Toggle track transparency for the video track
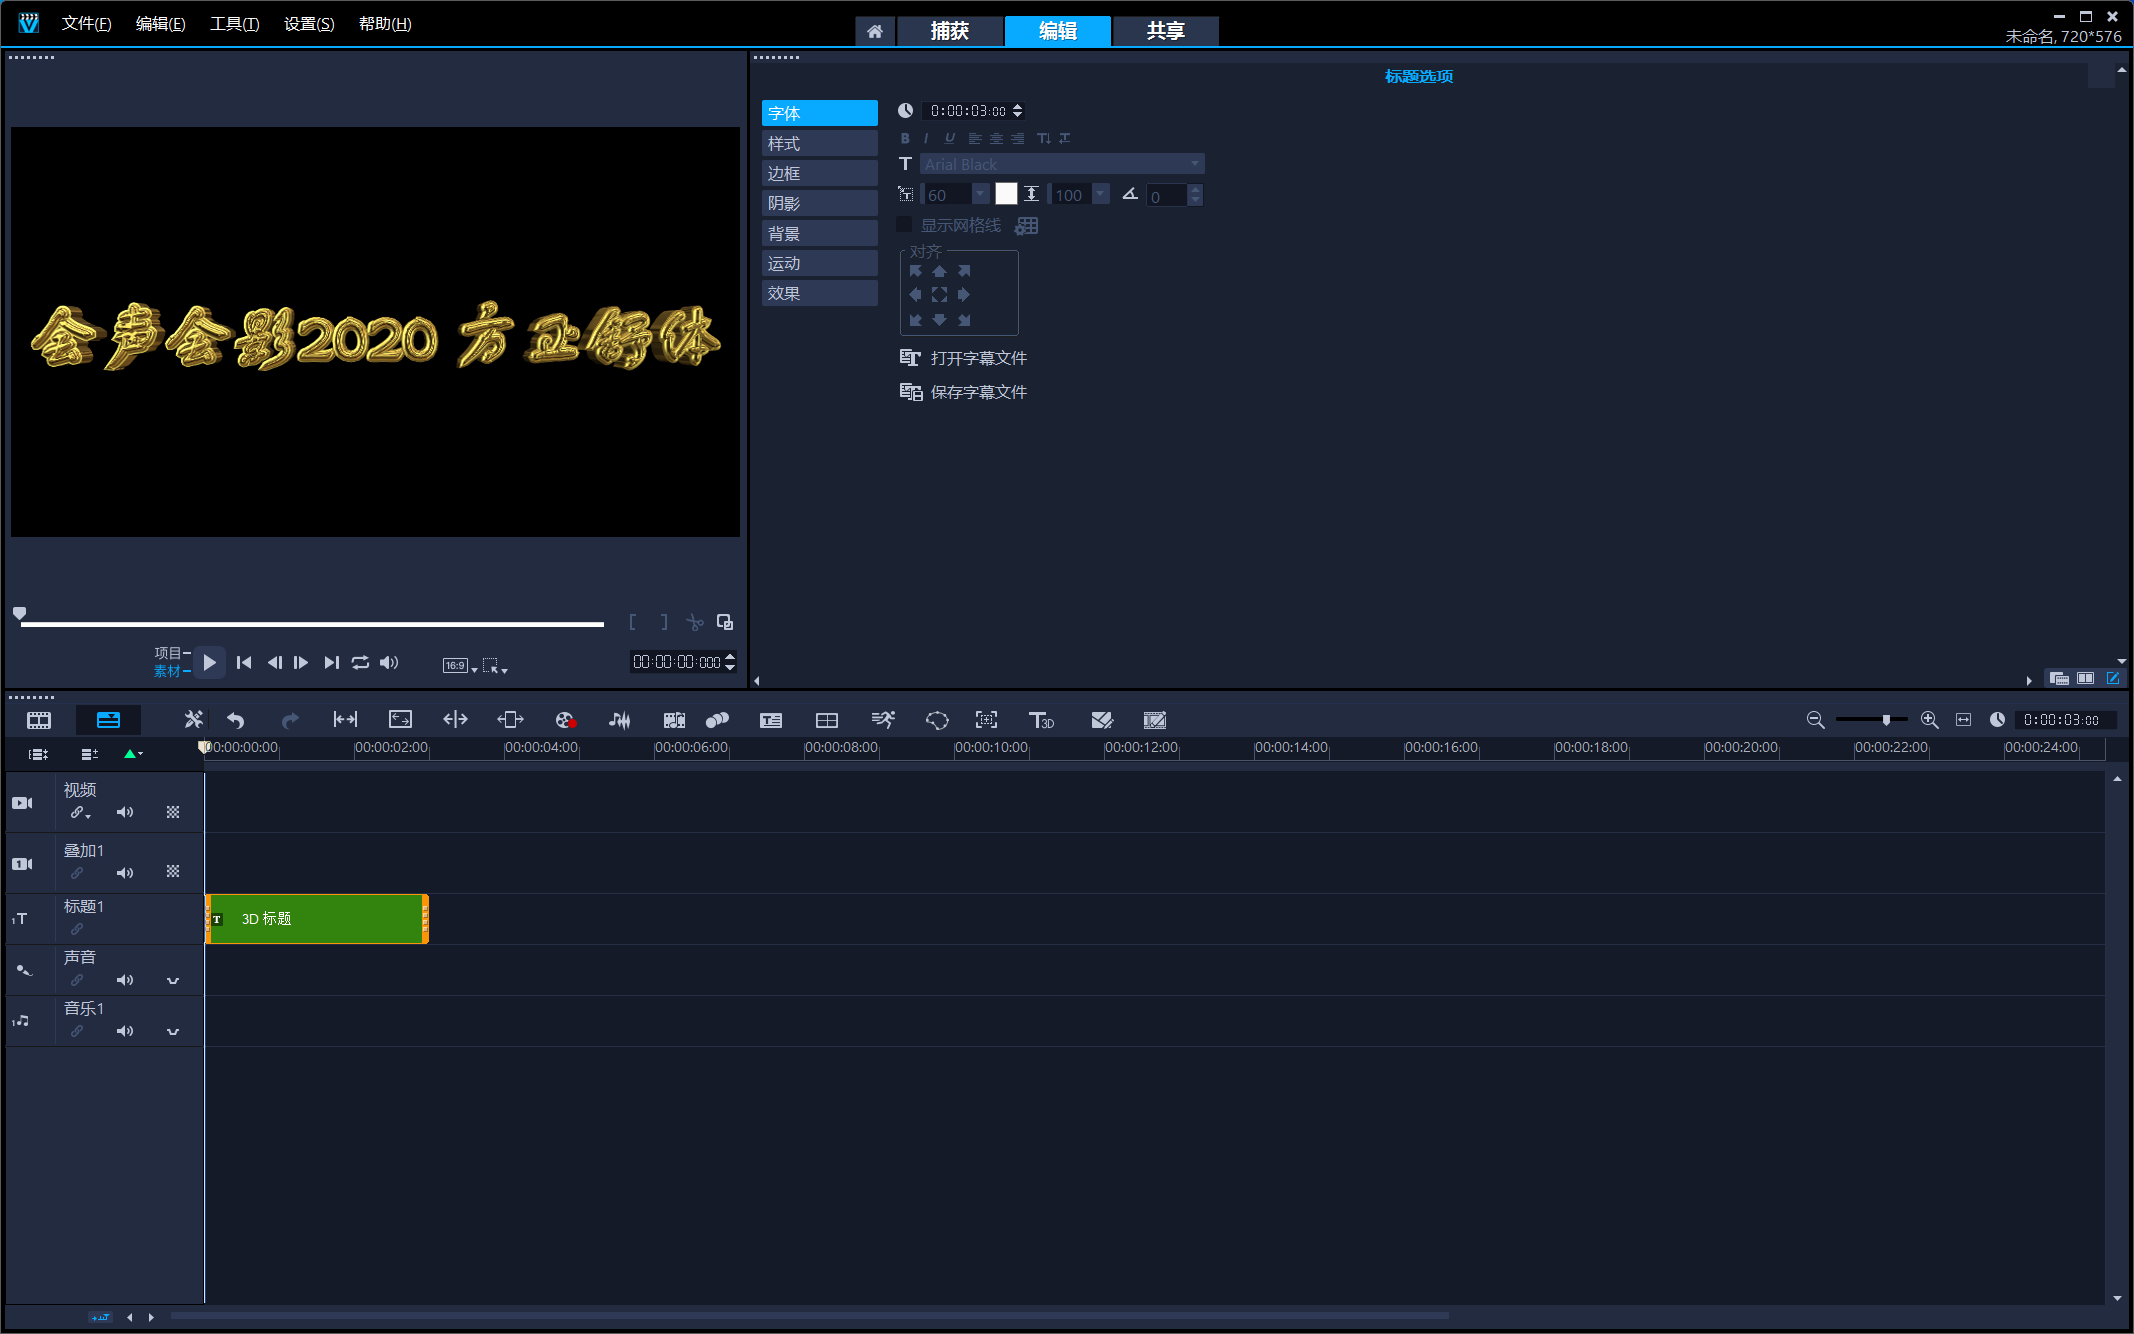Image resolution: width=2134 pixels, height=1334 pixels. [x=173, y=812]
